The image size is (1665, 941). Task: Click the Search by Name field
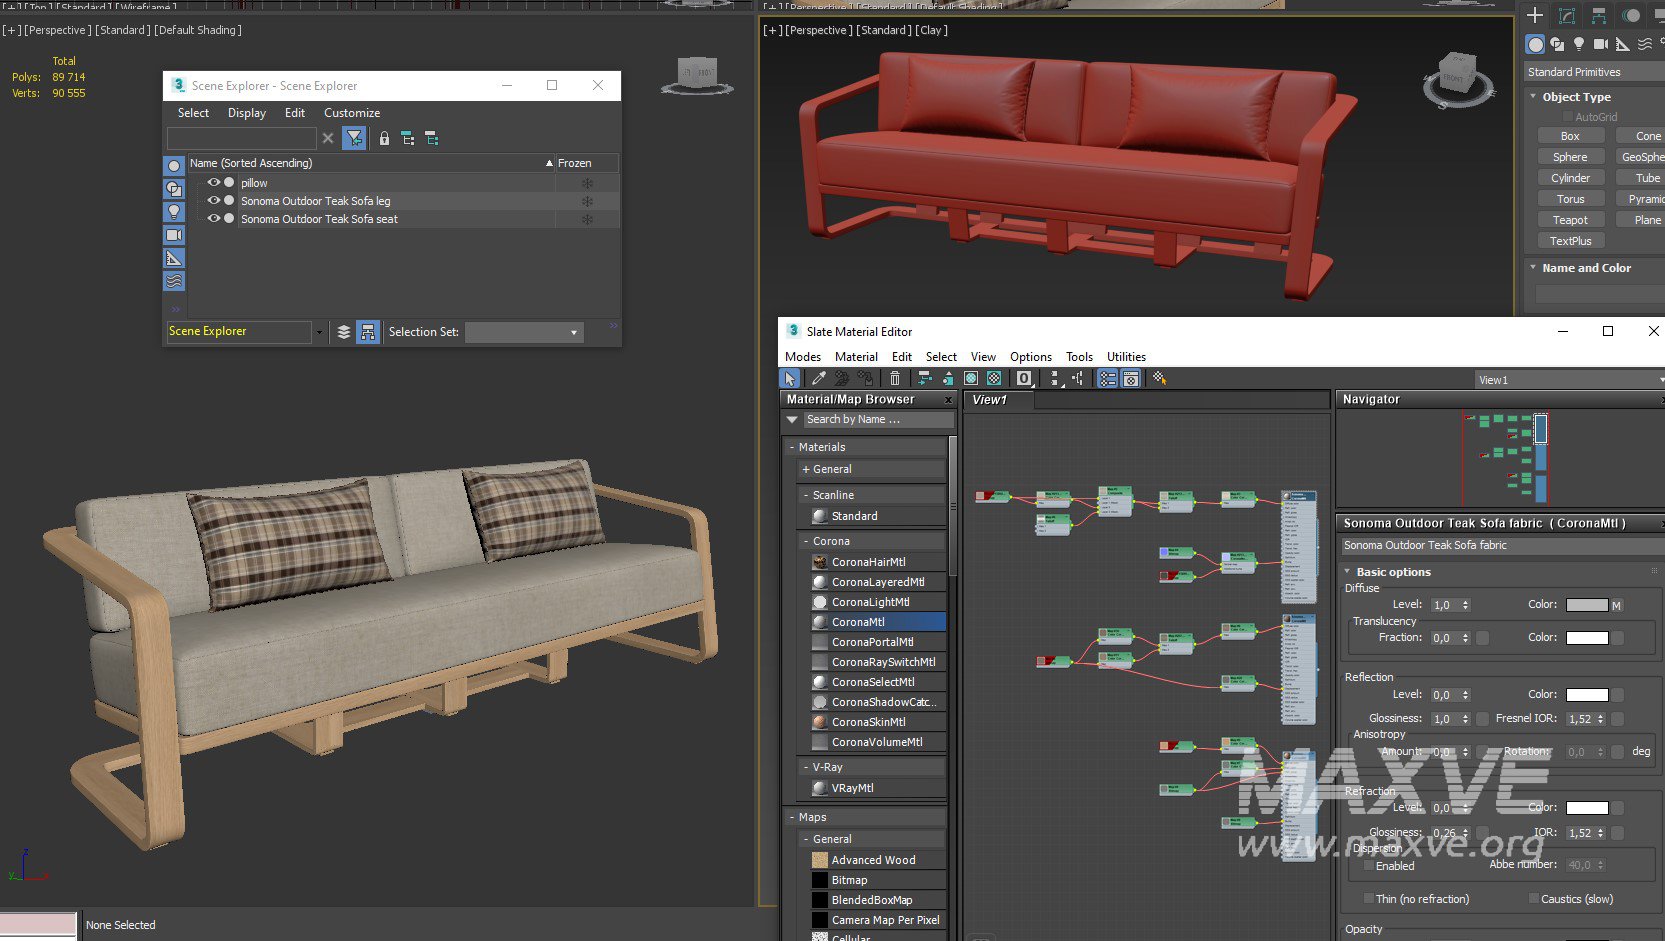click(875, 420)
